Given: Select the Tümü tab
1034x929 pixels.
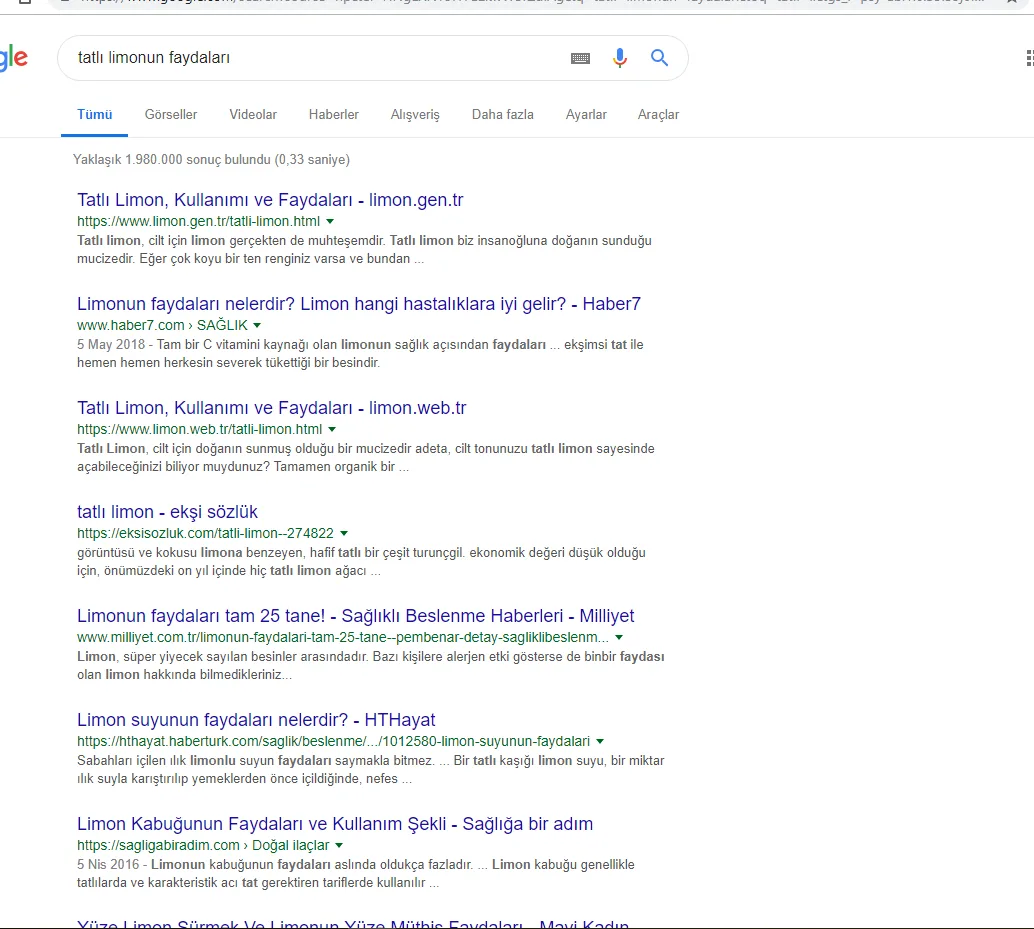Looking at the screenshot, I should coord(94,115).
